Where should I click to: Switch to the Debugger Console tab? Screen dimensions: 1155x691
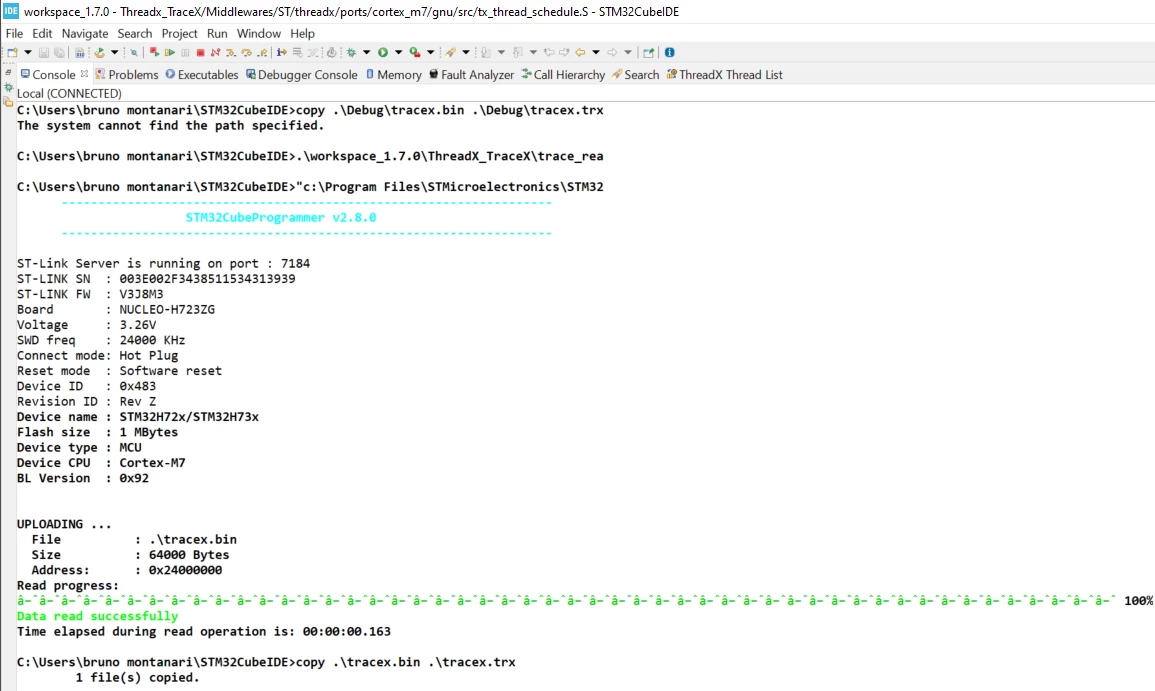pos(301,74)
